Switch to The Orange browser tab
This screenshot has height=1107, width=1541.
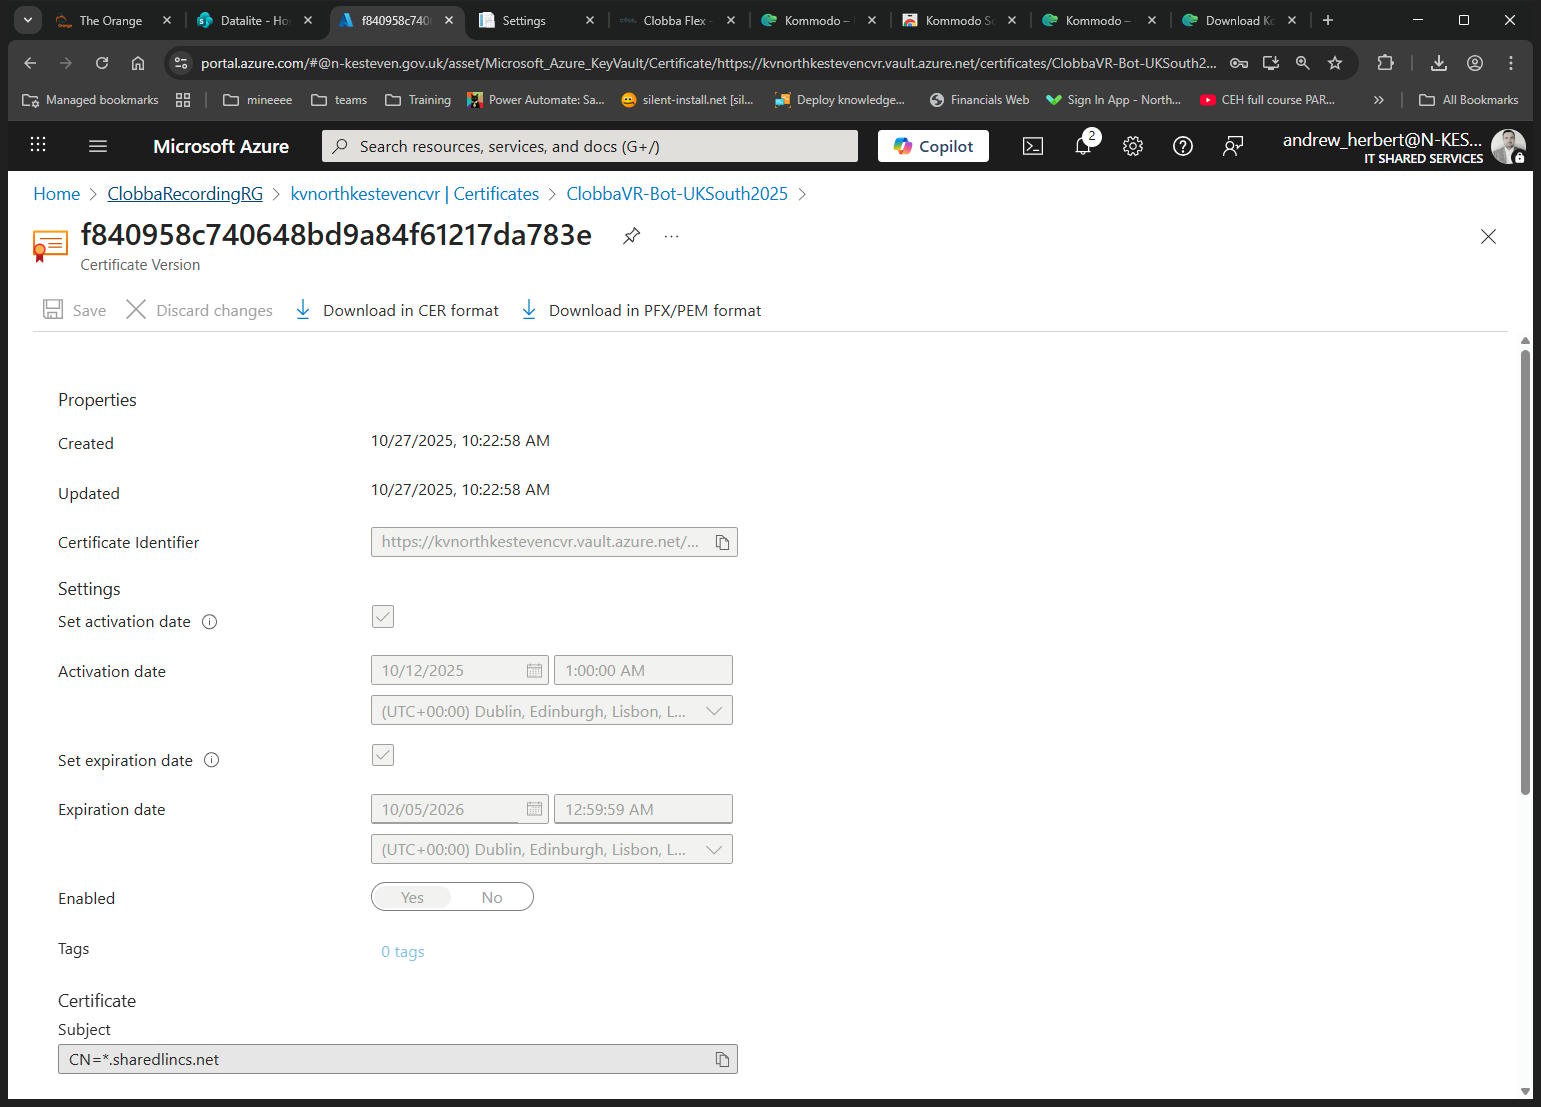pyautogui.click(x=113, y=20)
